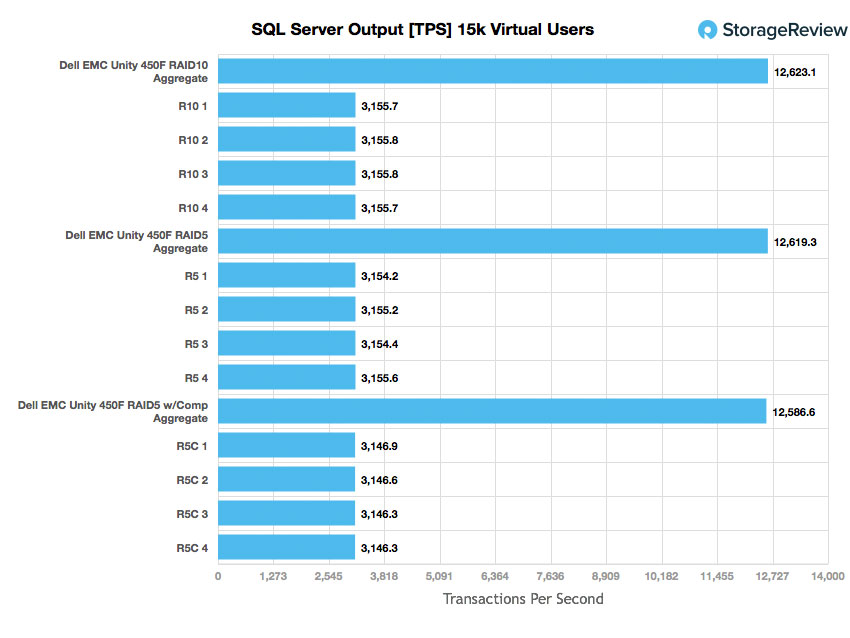Viewport: 850px width, 638px height.
Task: Click the R5 2 axis label
Action: (x=196, y=311)
